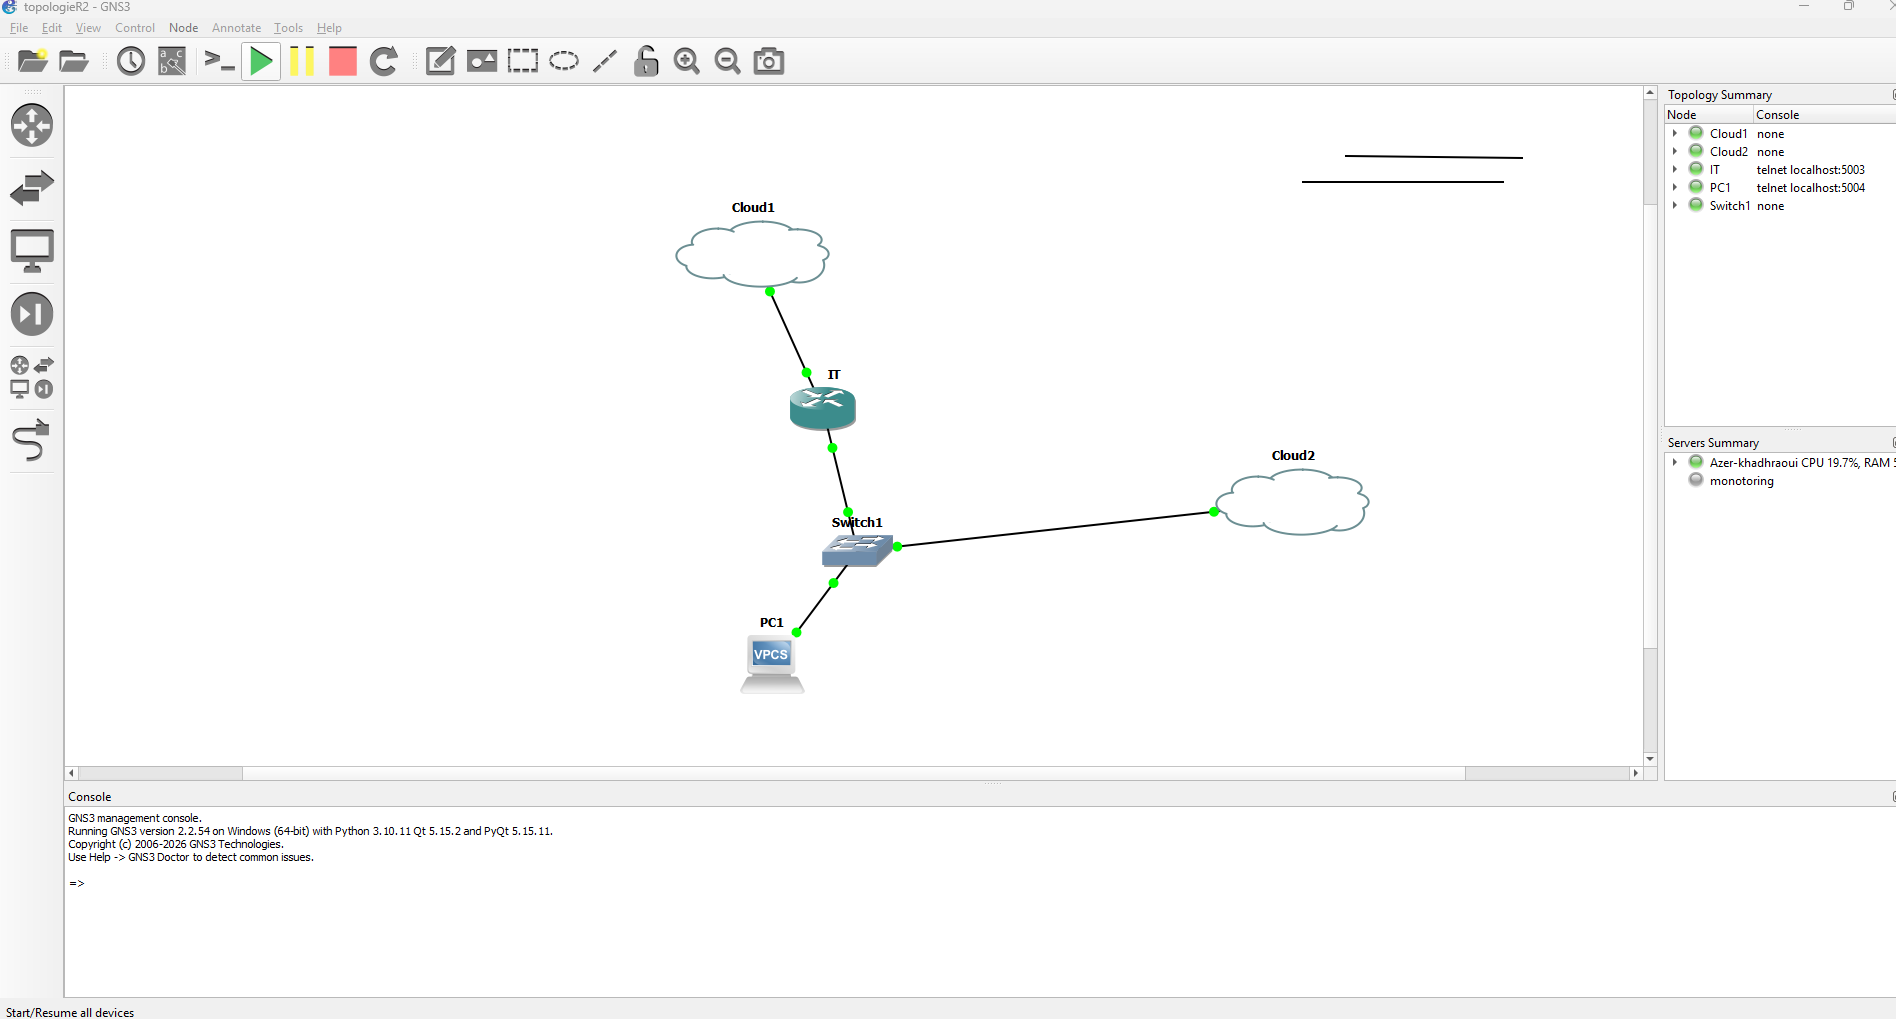Screen dimensions: 1896x1019
Task: Browse switches in the device sidebar
Action: click(32, 188)
